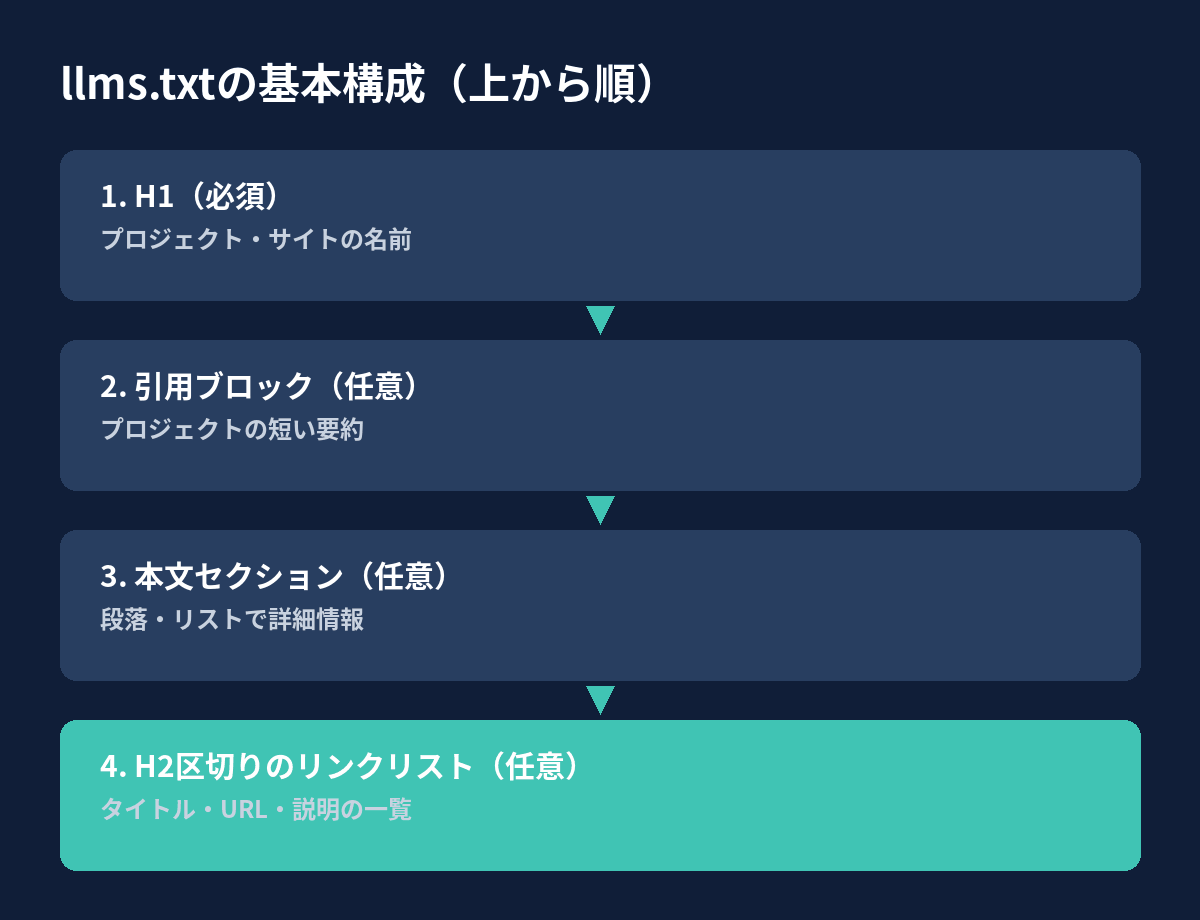The width and height of the screenshot is (1200, 920).
Task: Click the "（上から順）" part of the title
Action: [550, 86]
